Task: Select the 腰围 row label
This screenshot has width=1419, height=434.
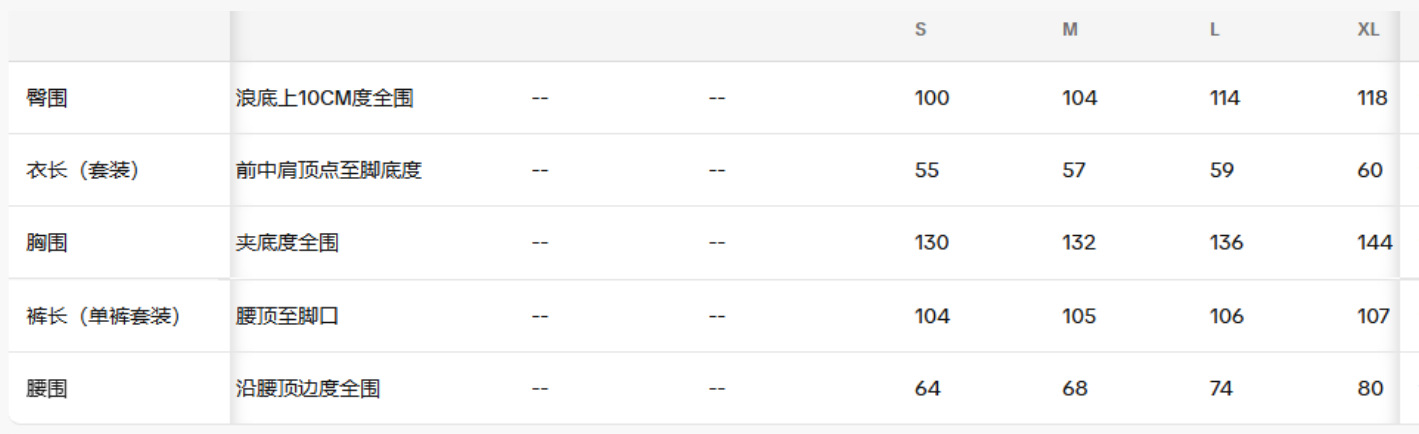Action: pos(47,388)
